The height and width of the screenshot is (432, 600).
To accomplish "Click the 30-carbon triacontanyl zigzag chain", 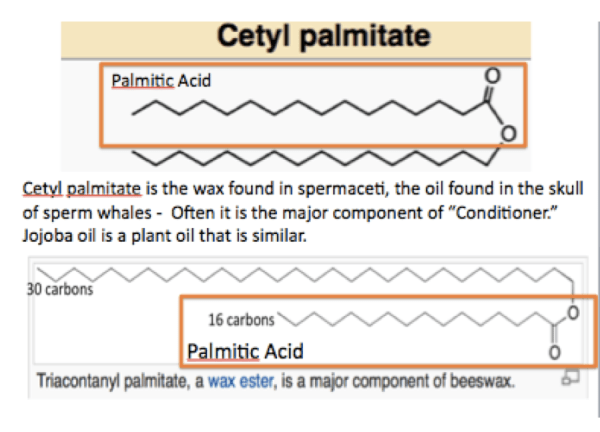I will click(x=300, y=274).
